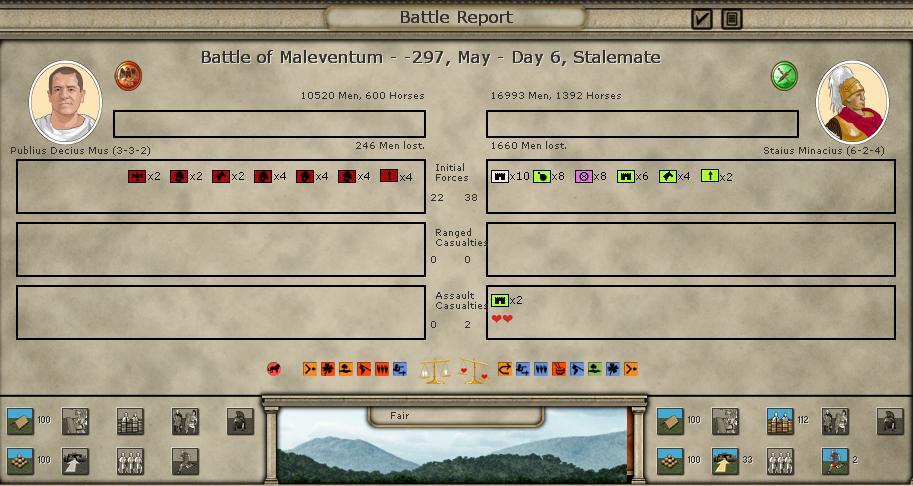This screenshot has height=486, width=913.
Task: Select the purple unit icon marked x8
Action: pos(583,177)
